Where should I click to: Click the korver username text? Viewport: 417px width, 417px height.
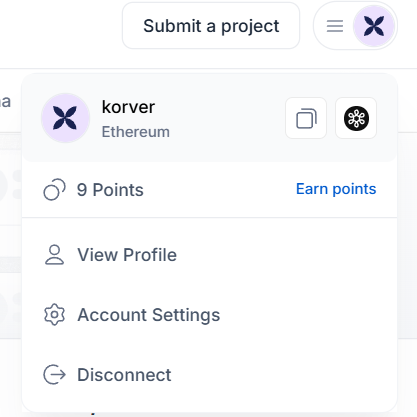pos(128,107)
